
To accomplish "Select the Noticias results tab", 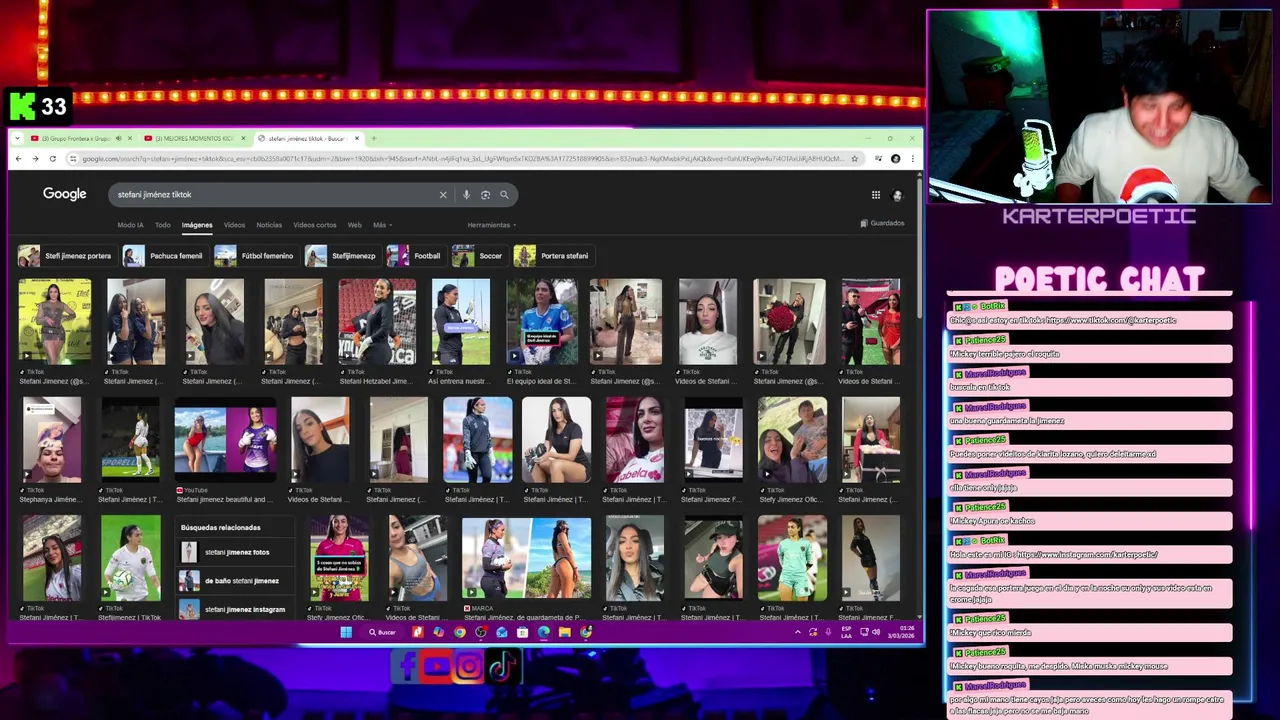I will (269, 225).
